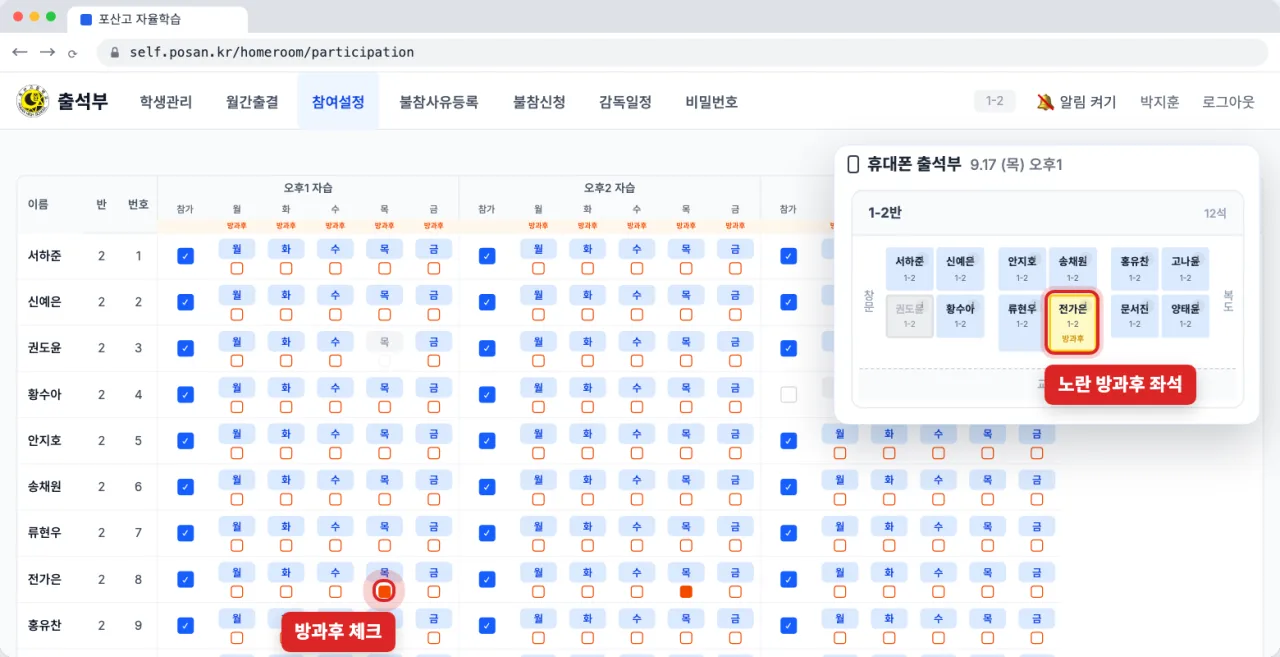Select 홍유찬's seat in the seat map
The width and height of the screenshot is (1280, 657).
pyautogui.click(x=1135, y=269)
